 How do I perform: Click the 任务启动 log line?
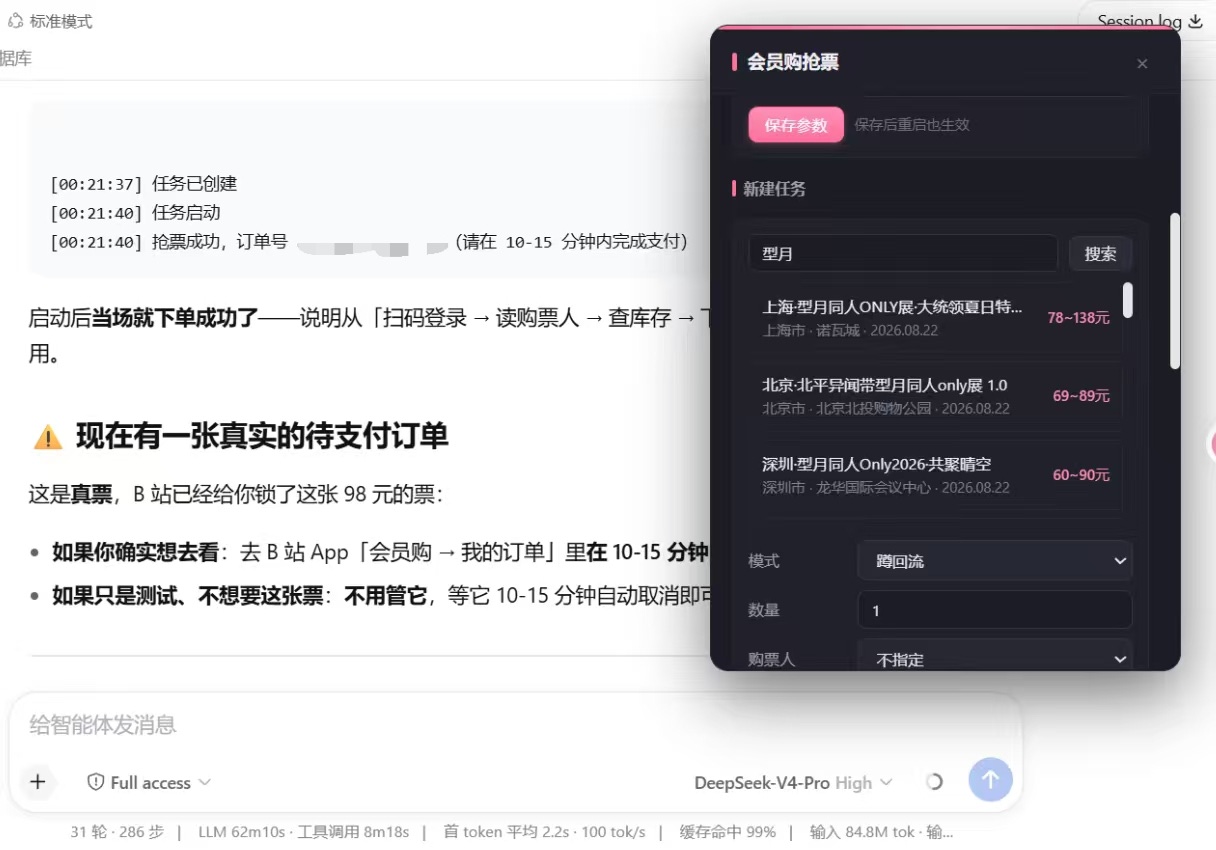click(135, 213)
